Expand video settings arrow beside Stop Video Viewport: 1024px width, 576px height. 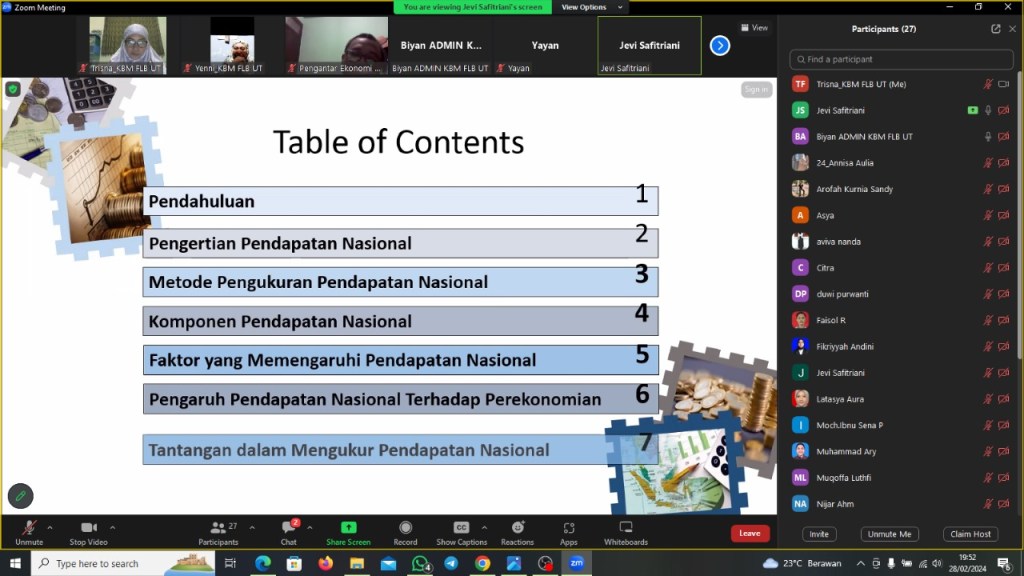click(x=112, y=527)
